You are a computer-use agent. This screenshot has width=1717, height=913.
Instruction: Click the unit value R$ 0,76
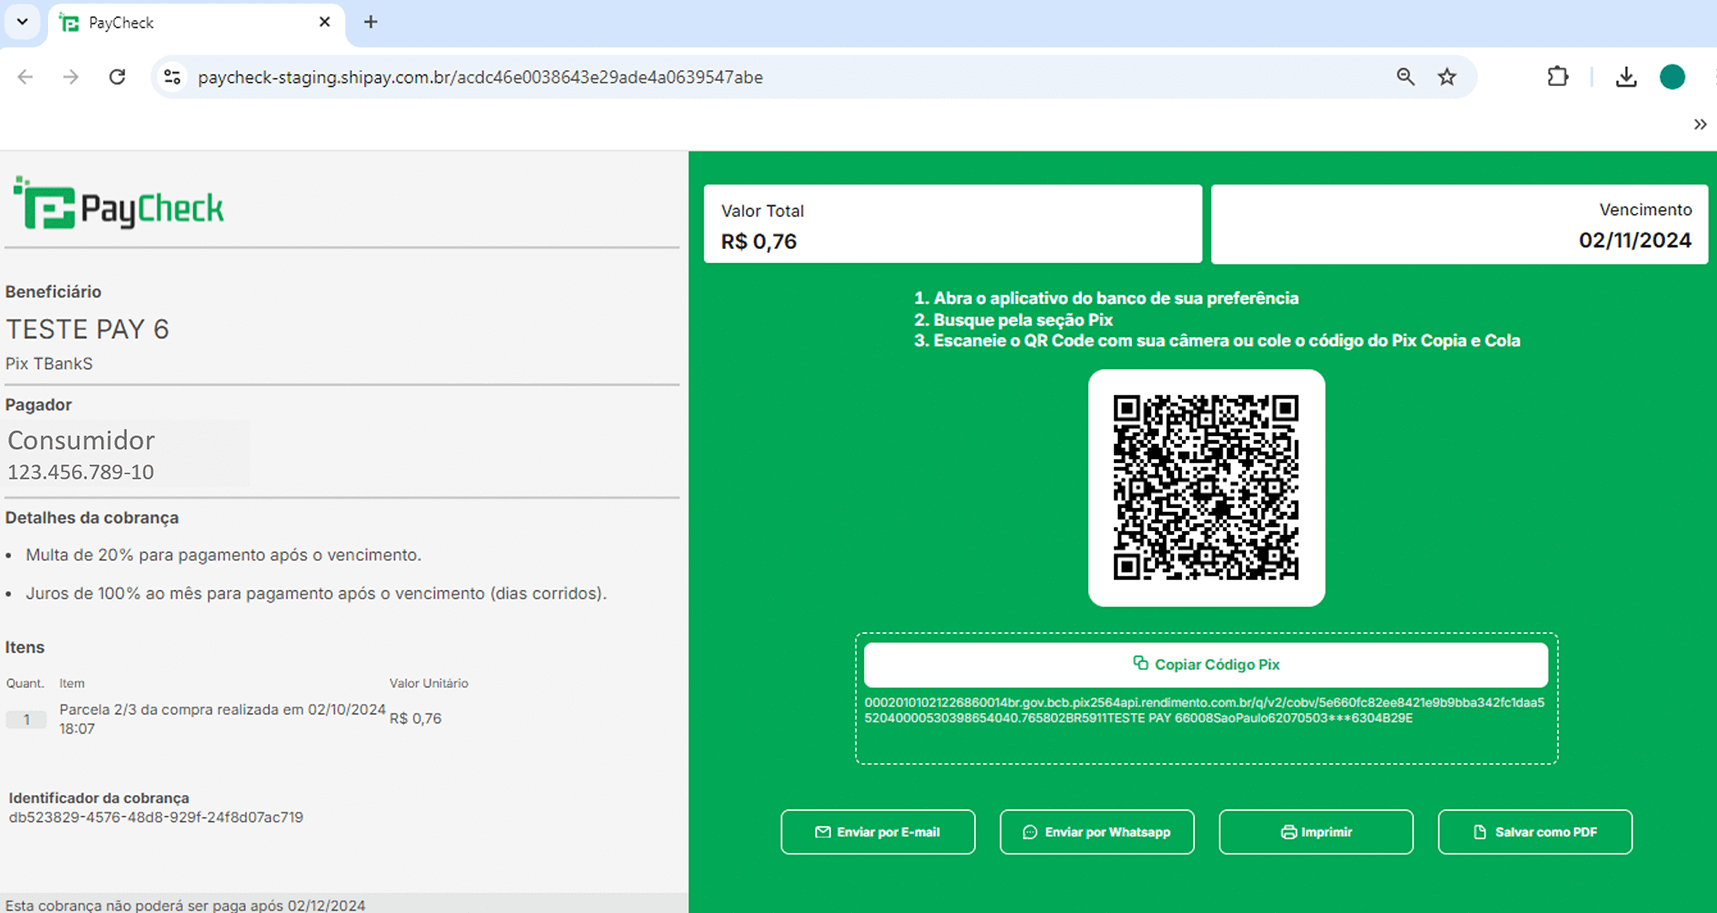point(415,718)
